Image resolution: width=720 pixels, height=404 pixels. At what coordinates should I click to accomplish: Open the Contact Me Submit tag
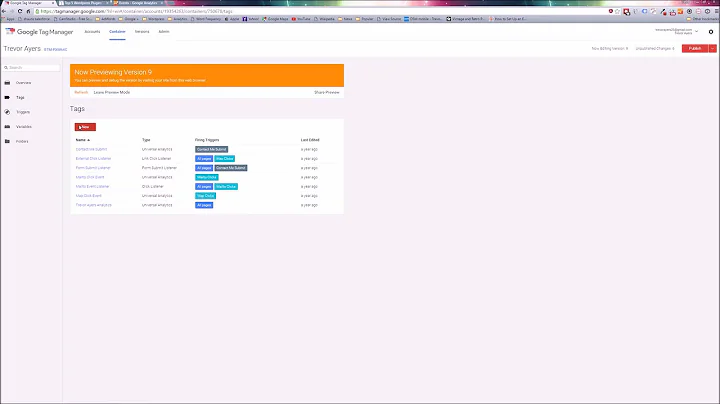pyautogui.click(x=91, y=149)
